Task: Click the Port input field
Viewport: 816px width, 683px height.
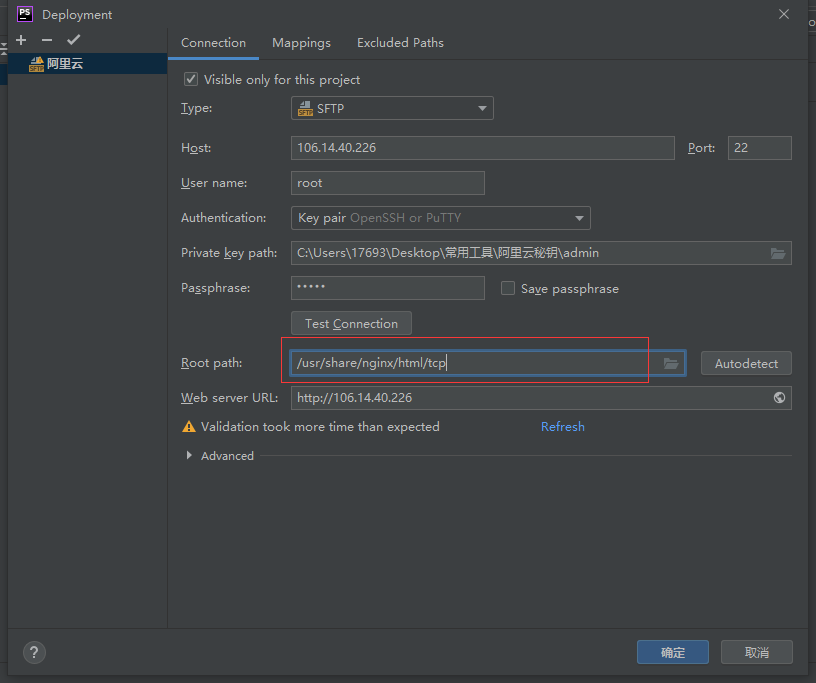Action: pos(760,148)
